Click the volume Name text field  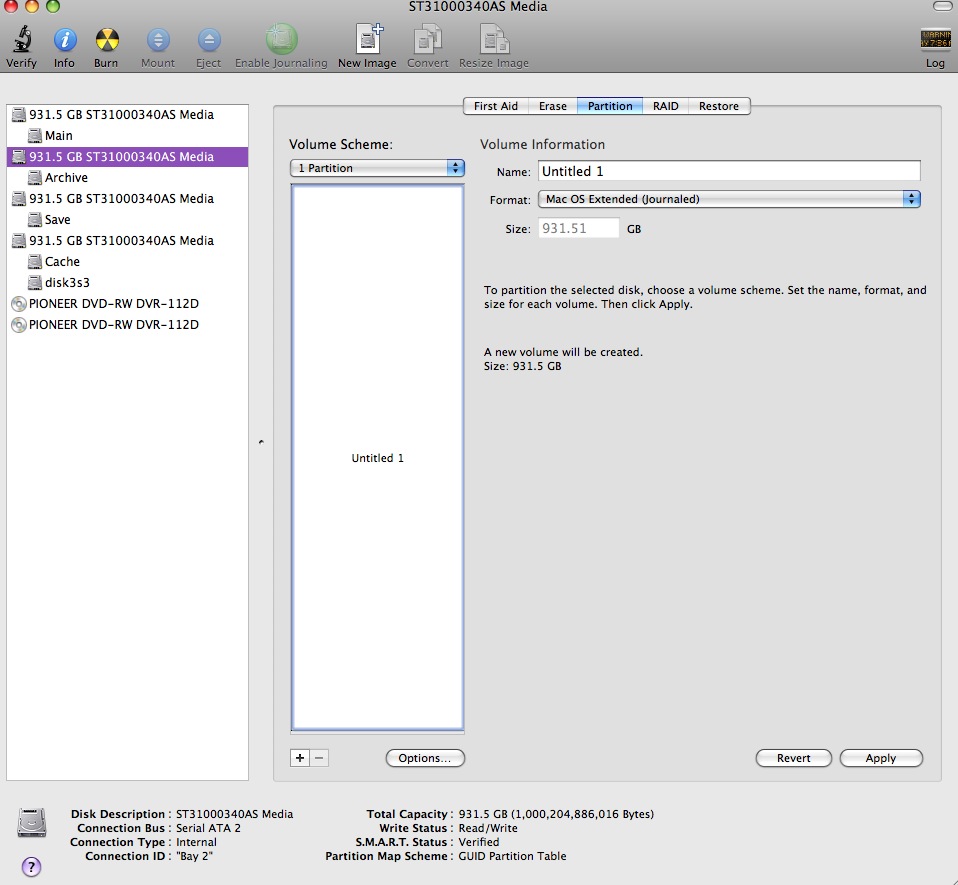(x=728, y=171)
